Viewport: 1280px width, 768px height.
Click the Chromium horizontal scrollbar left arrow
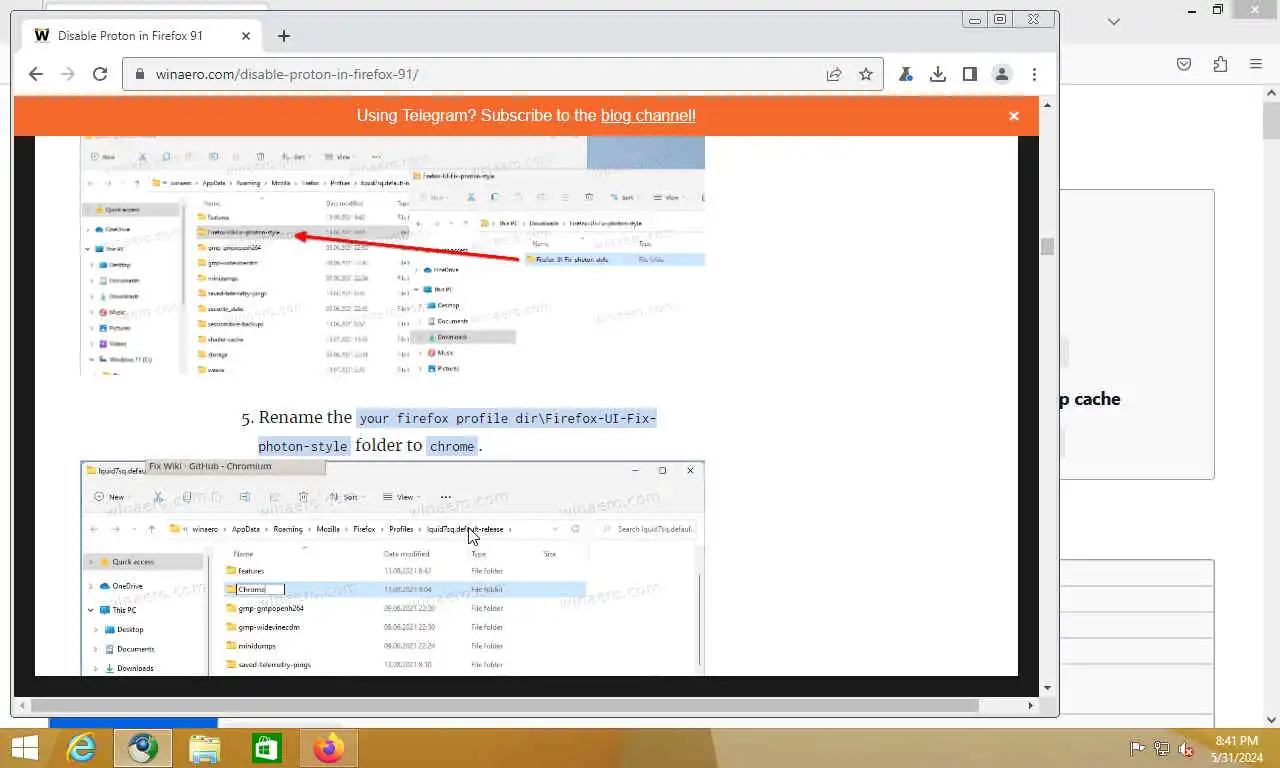pyautogui.click(x=21, y=705)
